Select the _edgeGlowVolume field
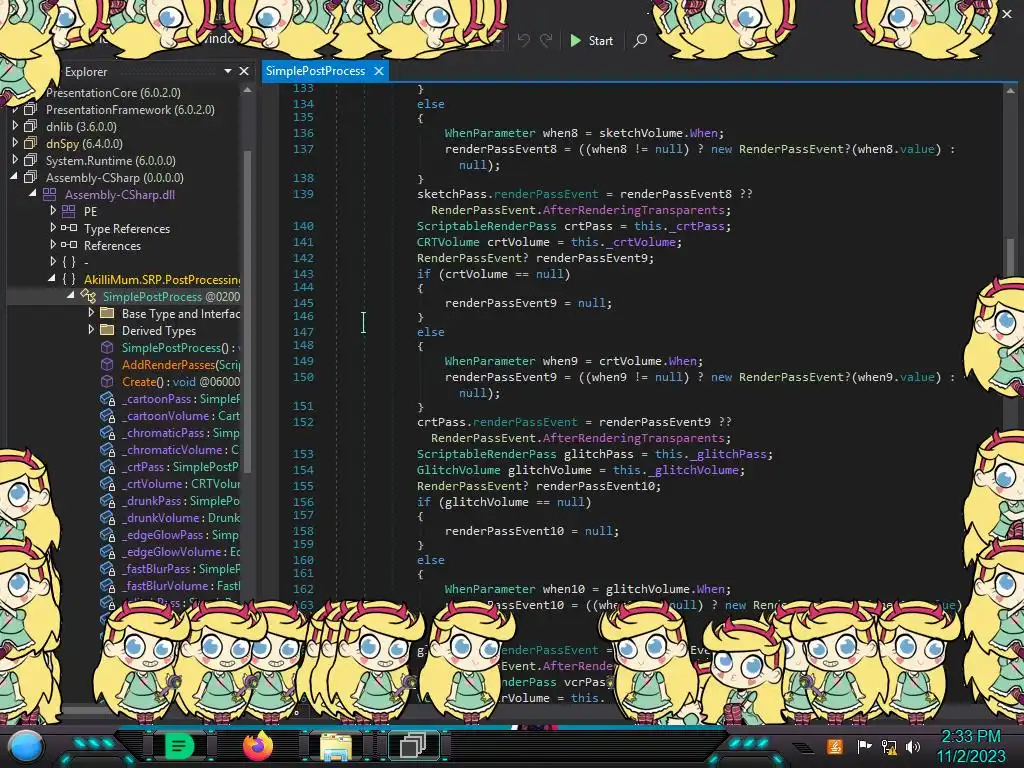 (181, 551)
